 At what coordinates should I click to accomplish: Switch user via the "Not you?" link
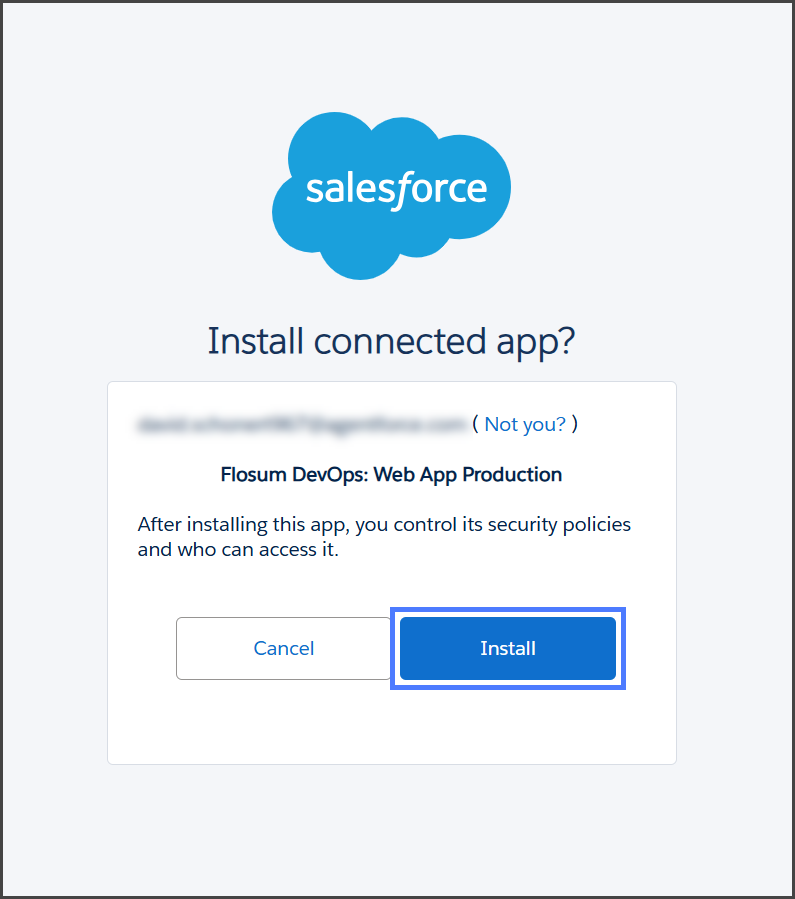point(525,424)
